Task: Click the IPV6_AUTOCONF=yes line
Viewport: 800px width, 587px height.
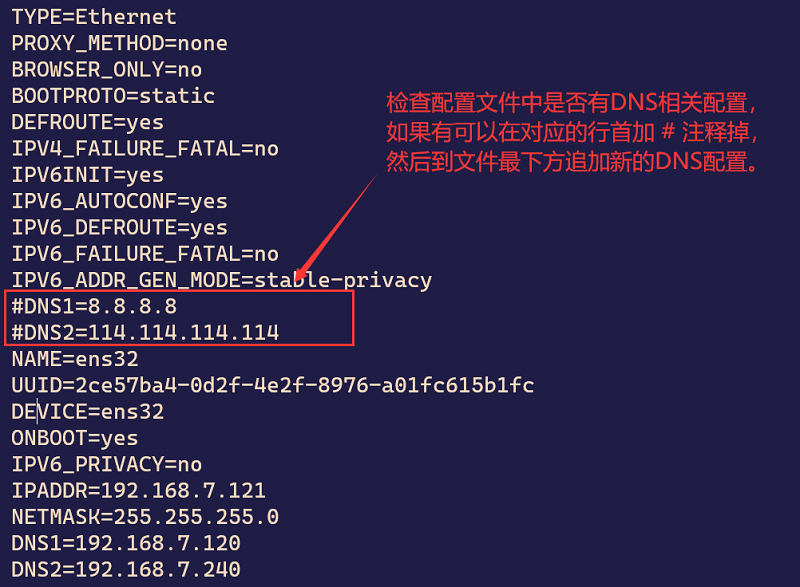Action: tap(119, 201)
